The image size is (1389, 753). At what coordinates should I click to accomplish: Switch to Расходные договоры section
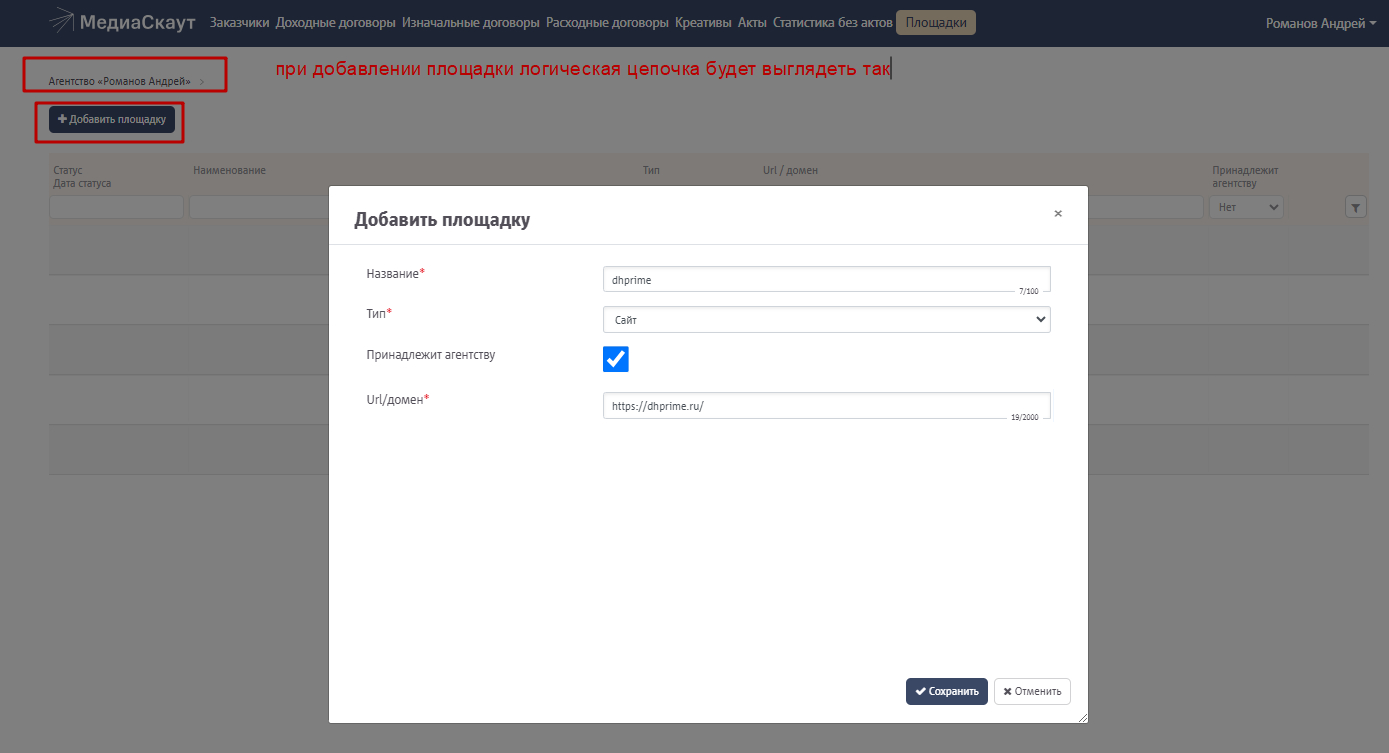(607, 22)
